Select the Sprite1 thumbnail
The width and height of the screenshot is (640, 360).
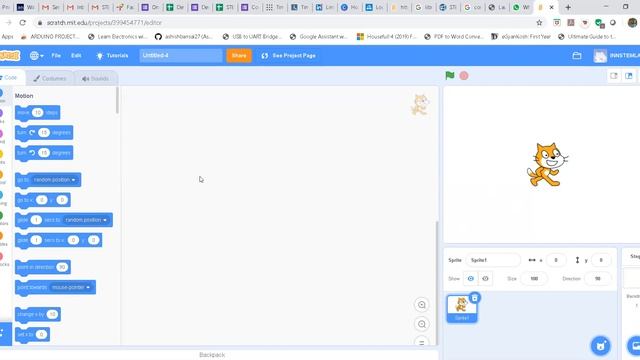tap(462, 309)
